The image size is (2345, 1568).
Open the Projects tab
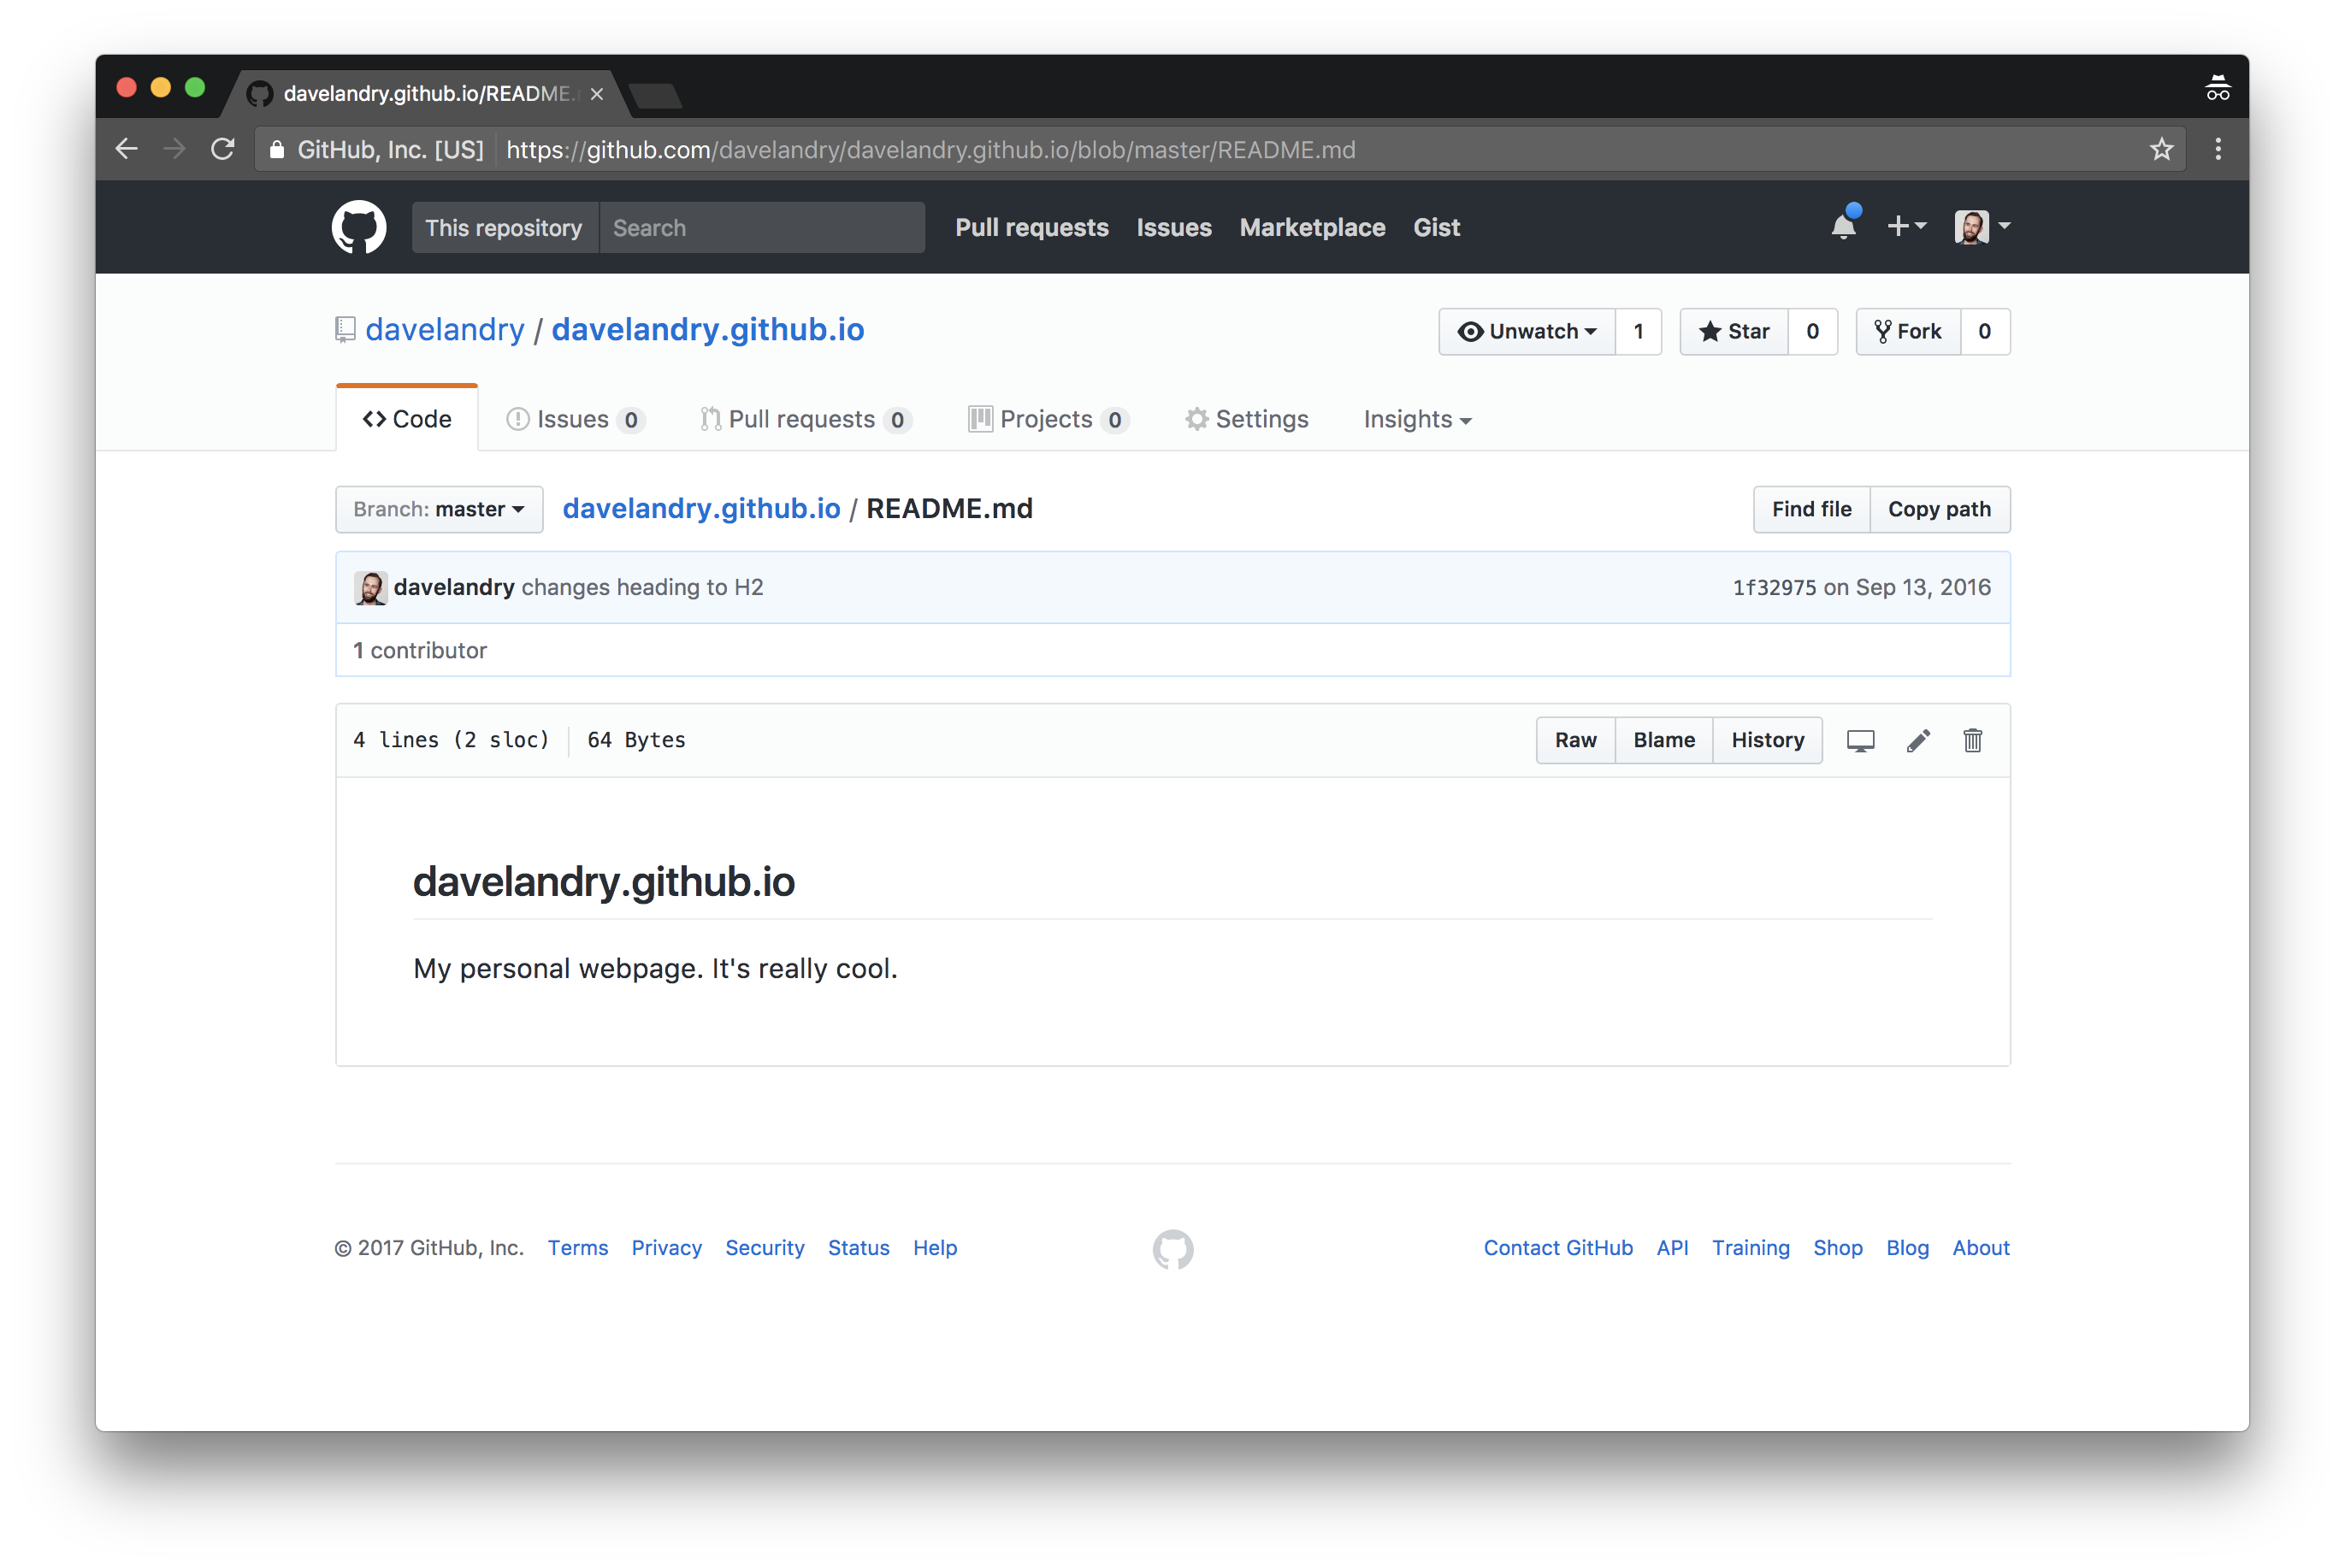(1049, 420)
